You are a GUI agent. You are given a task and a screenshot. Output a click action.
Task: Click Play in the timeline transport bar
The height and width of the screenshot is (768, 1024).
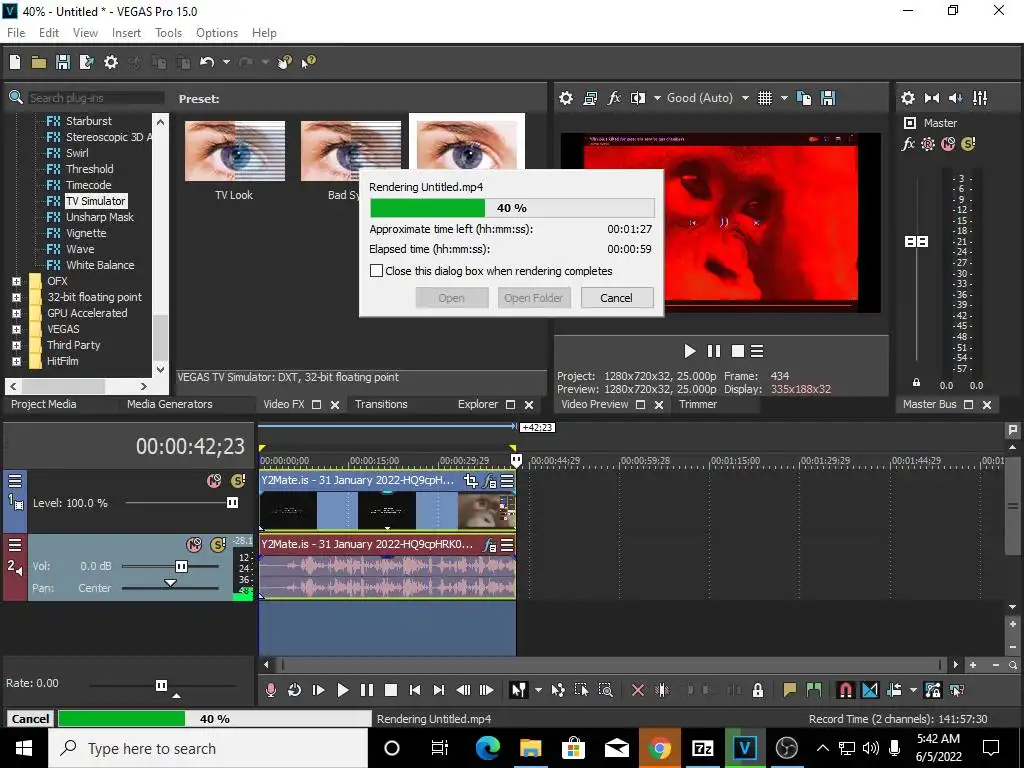[x=342, y=690]
